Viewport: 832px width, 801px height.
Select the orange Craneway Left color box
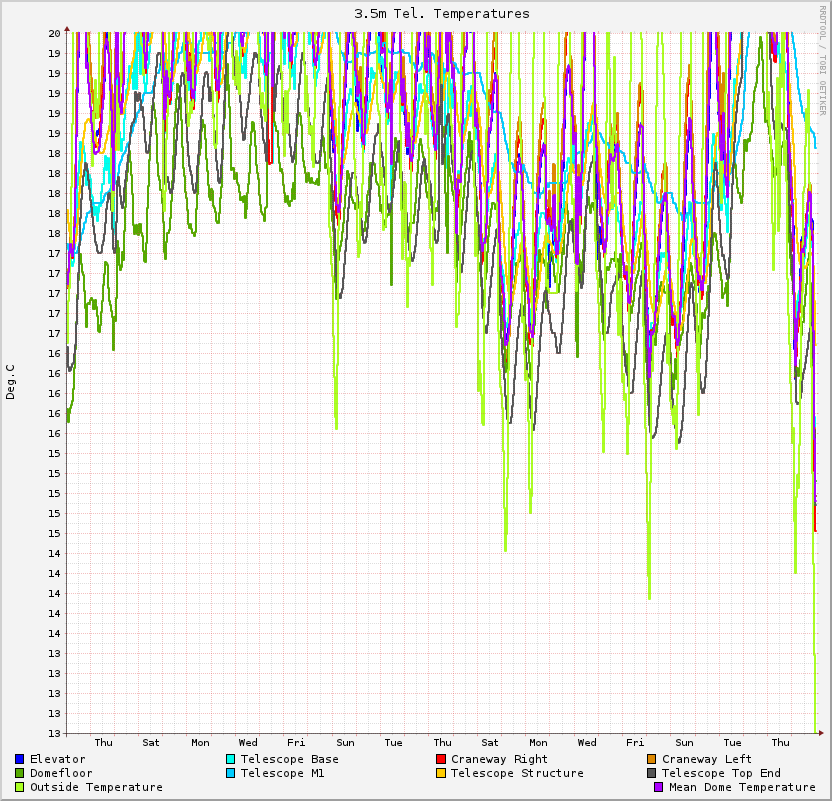[x=652, y=759]
